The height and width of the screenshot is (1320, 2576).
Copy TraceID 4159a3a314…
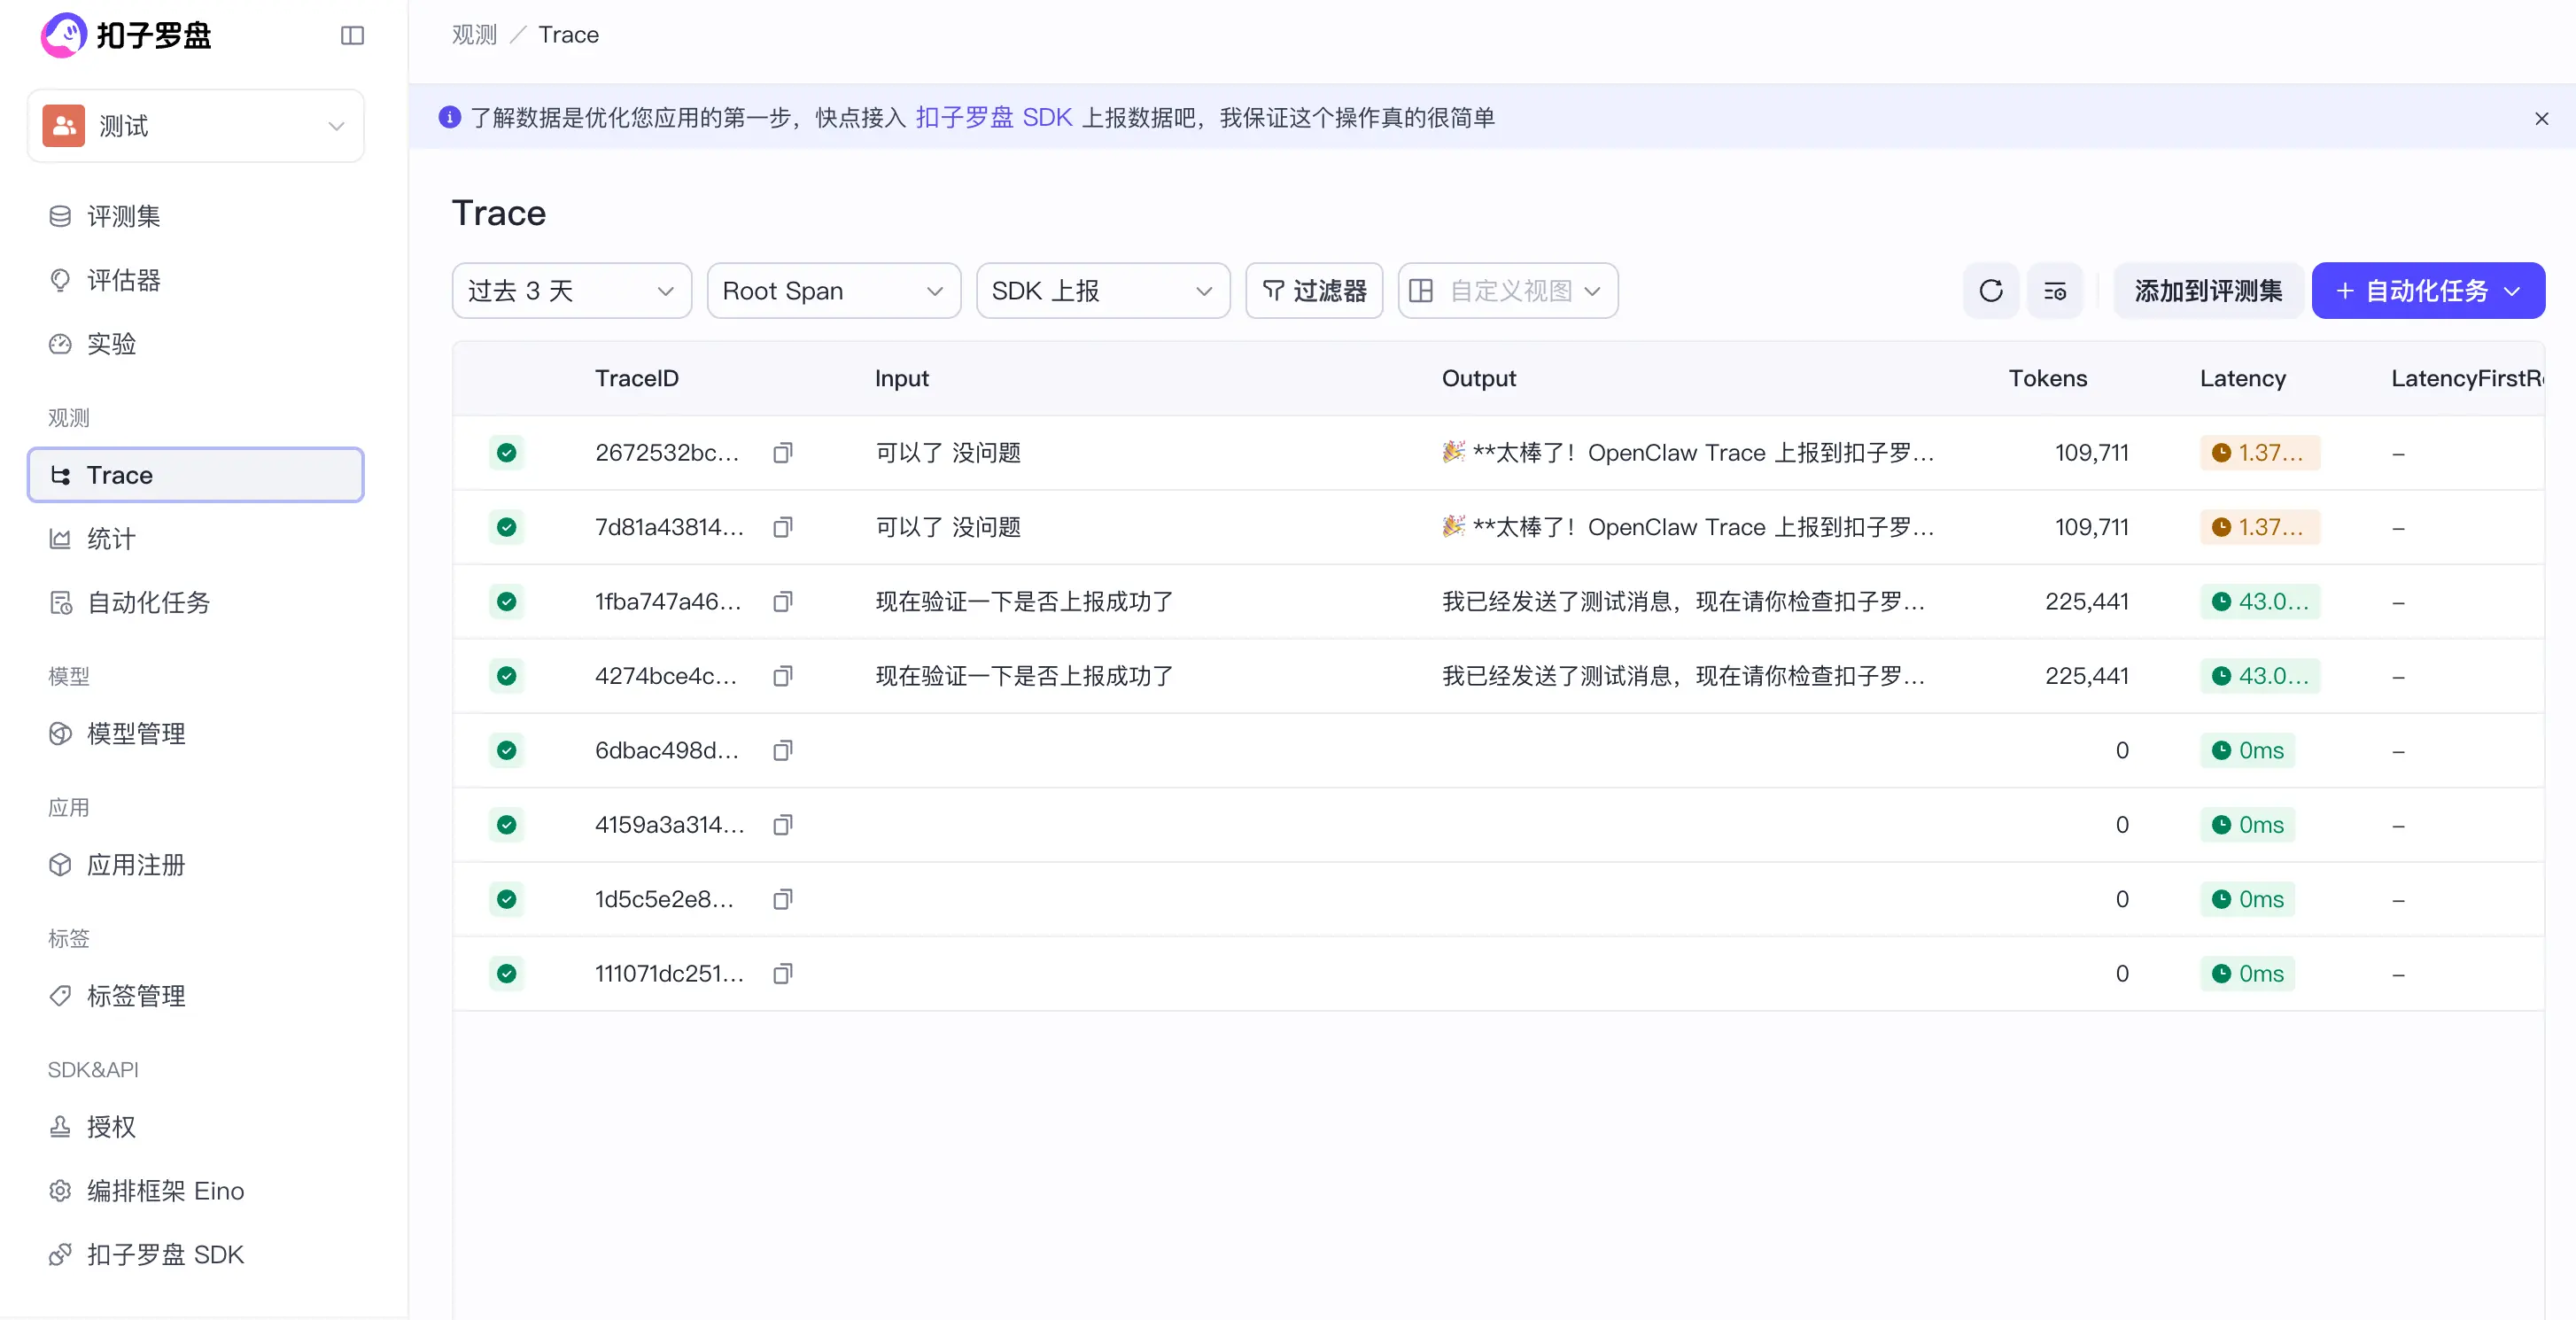tap(783, 825)
